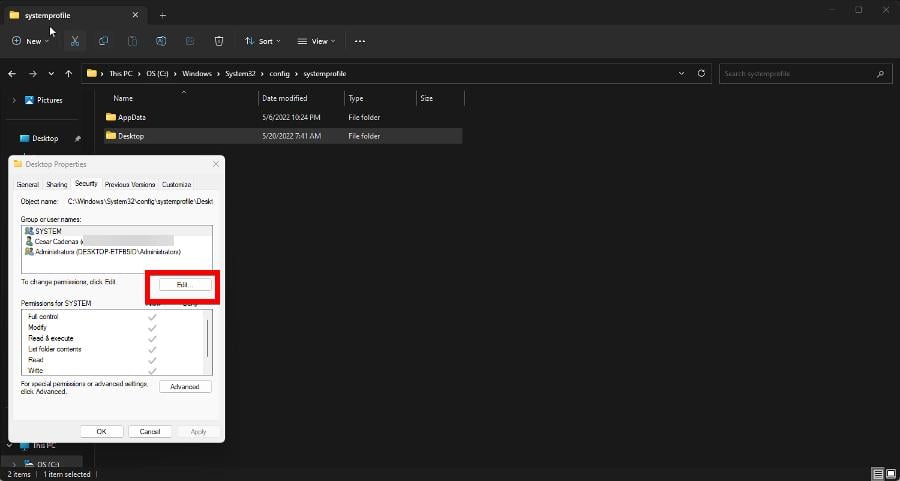Expand the Pictures tree item chevron
Screen dimensions: 900x481
pyautogui.click(x=13, y=100)
